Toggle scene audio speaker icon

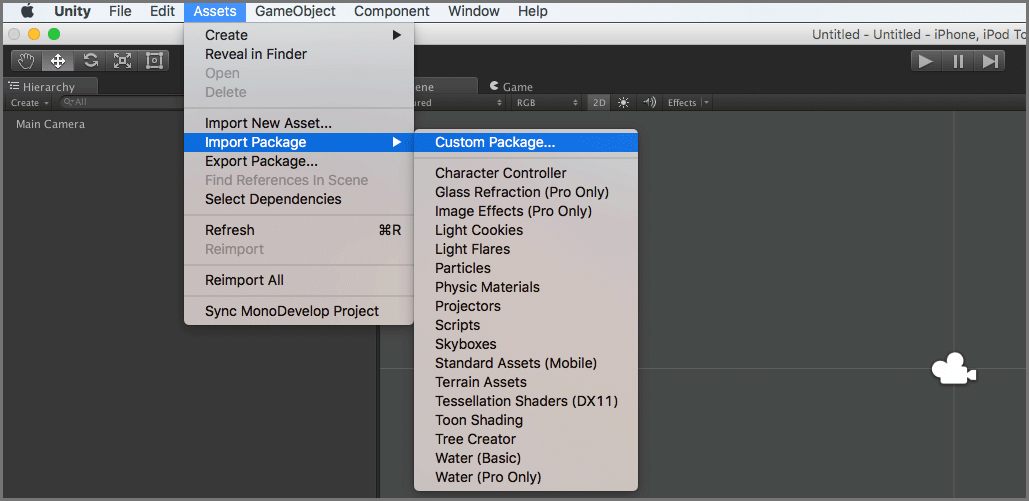[x=650, y=102]
